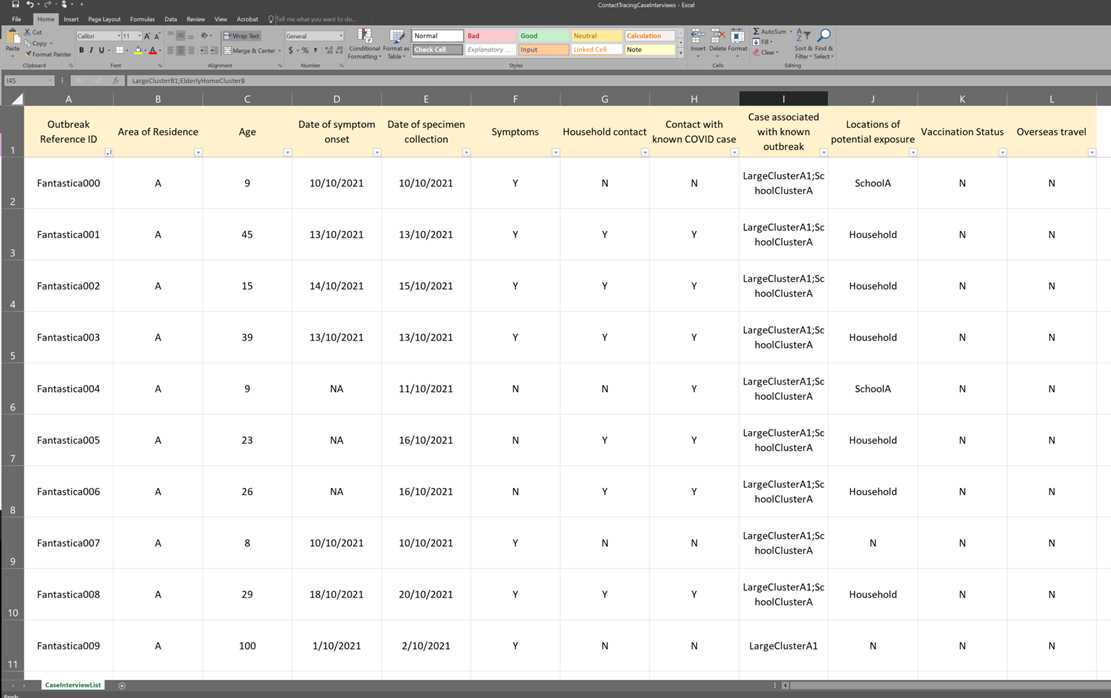Select age cell showing 100

[247, 646]
